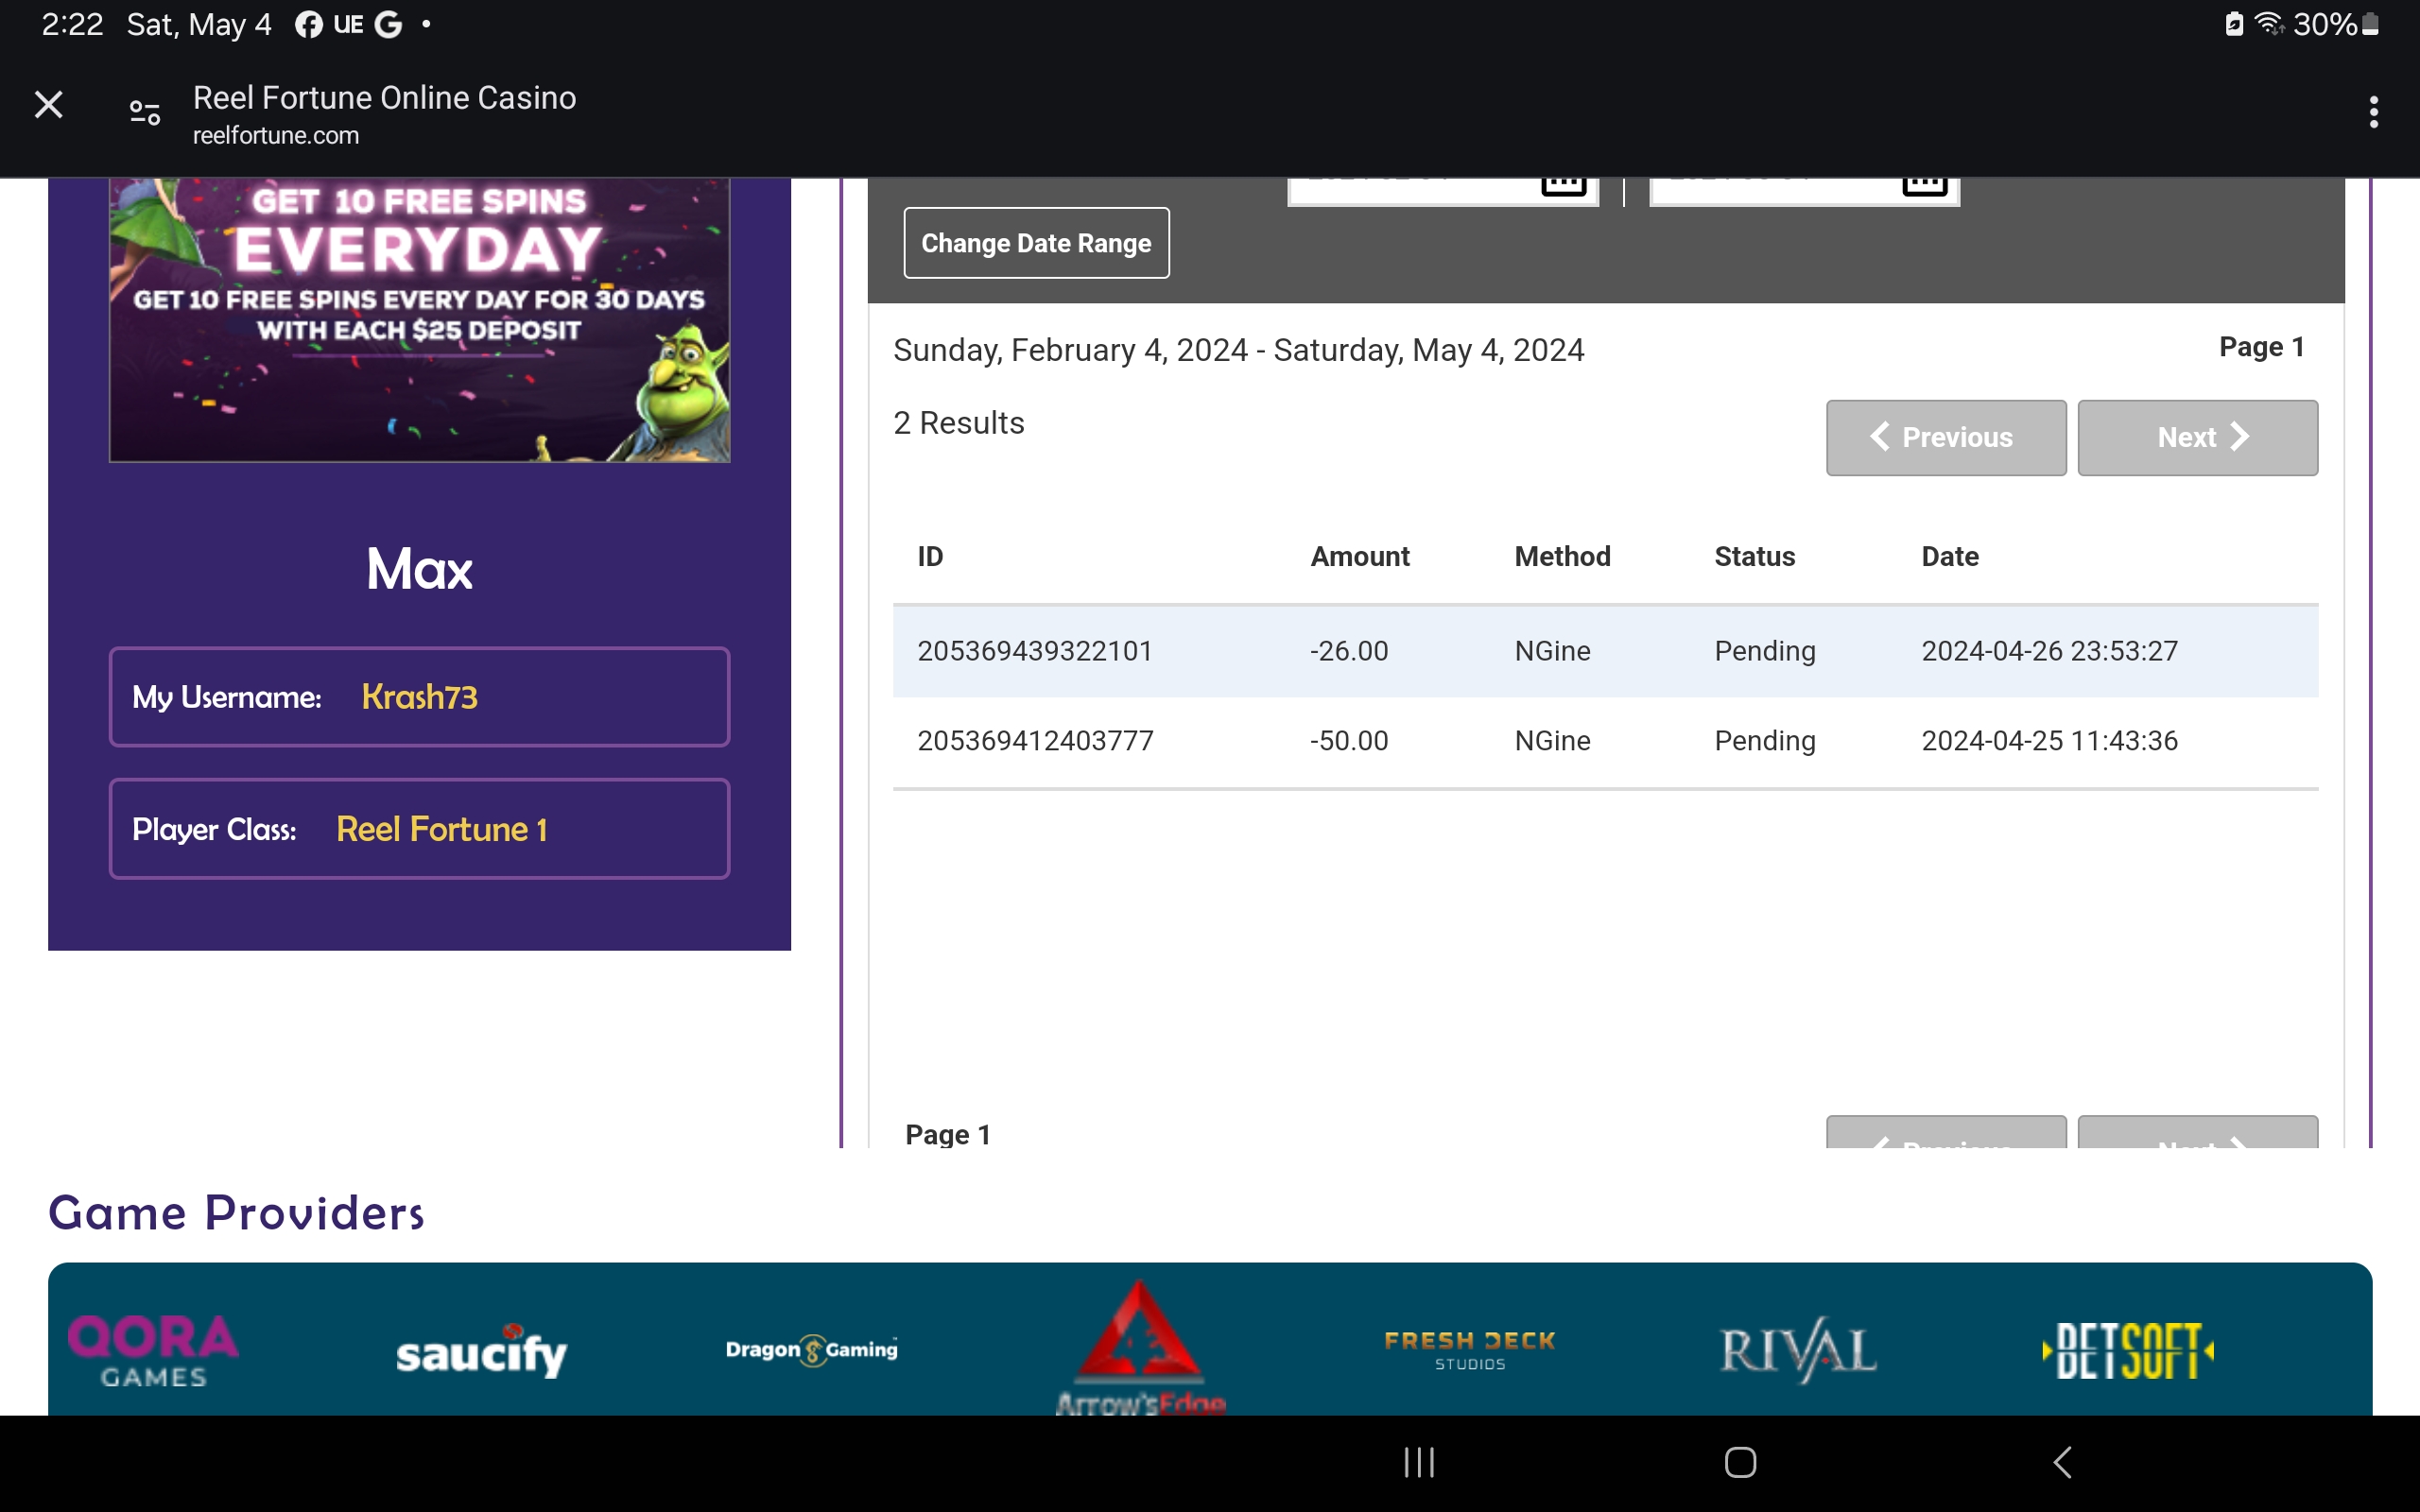Screen dimensions: 2420x1512
Task: Close the browser tab with X icon
Action: point(48,104)
